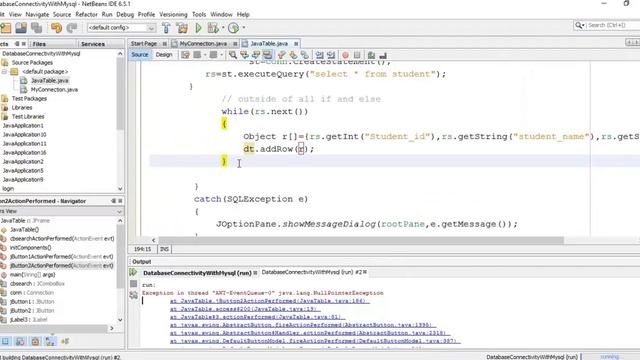Switch to the Start Page tab

tap(144, 44)
